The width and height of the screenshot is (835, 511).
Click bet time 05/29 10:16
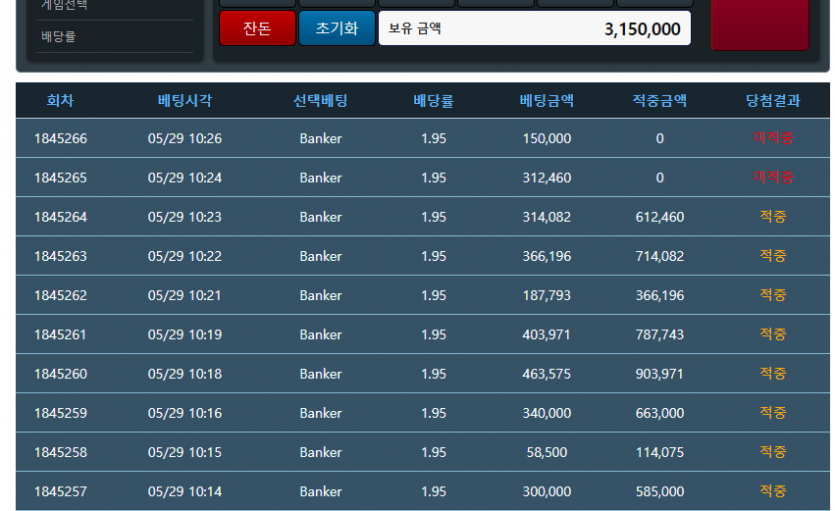click(185, 413)
